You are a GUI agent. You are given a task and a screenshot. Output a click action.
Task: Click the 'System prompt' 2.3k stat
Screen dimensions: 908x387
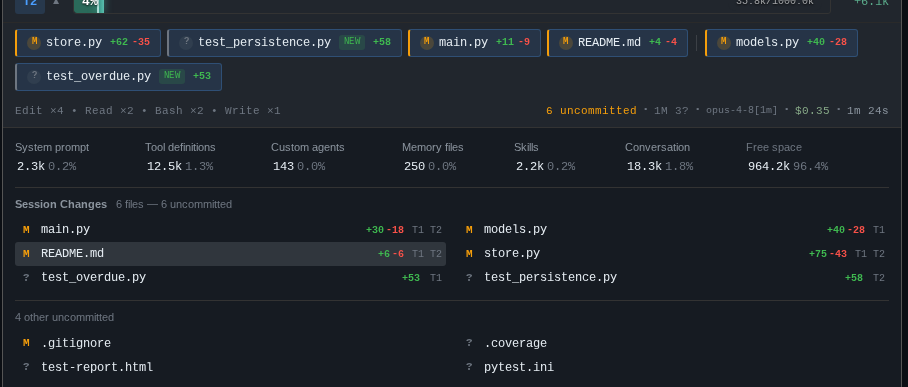52,157
